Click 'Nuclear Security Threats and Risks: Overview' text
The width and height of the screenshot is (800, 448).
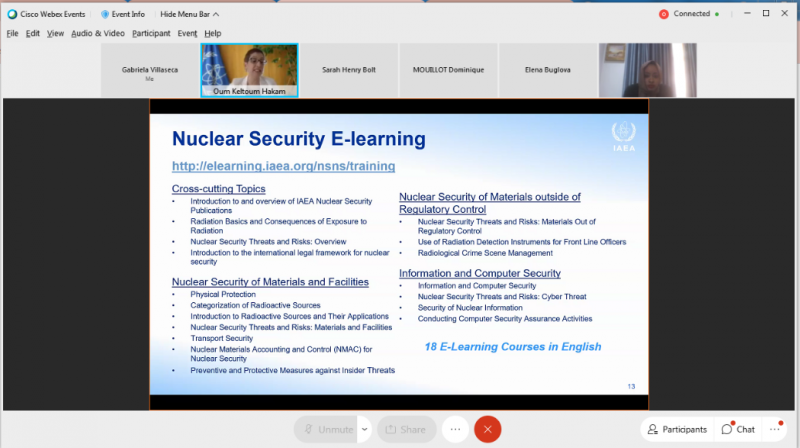tap(268, 242)
